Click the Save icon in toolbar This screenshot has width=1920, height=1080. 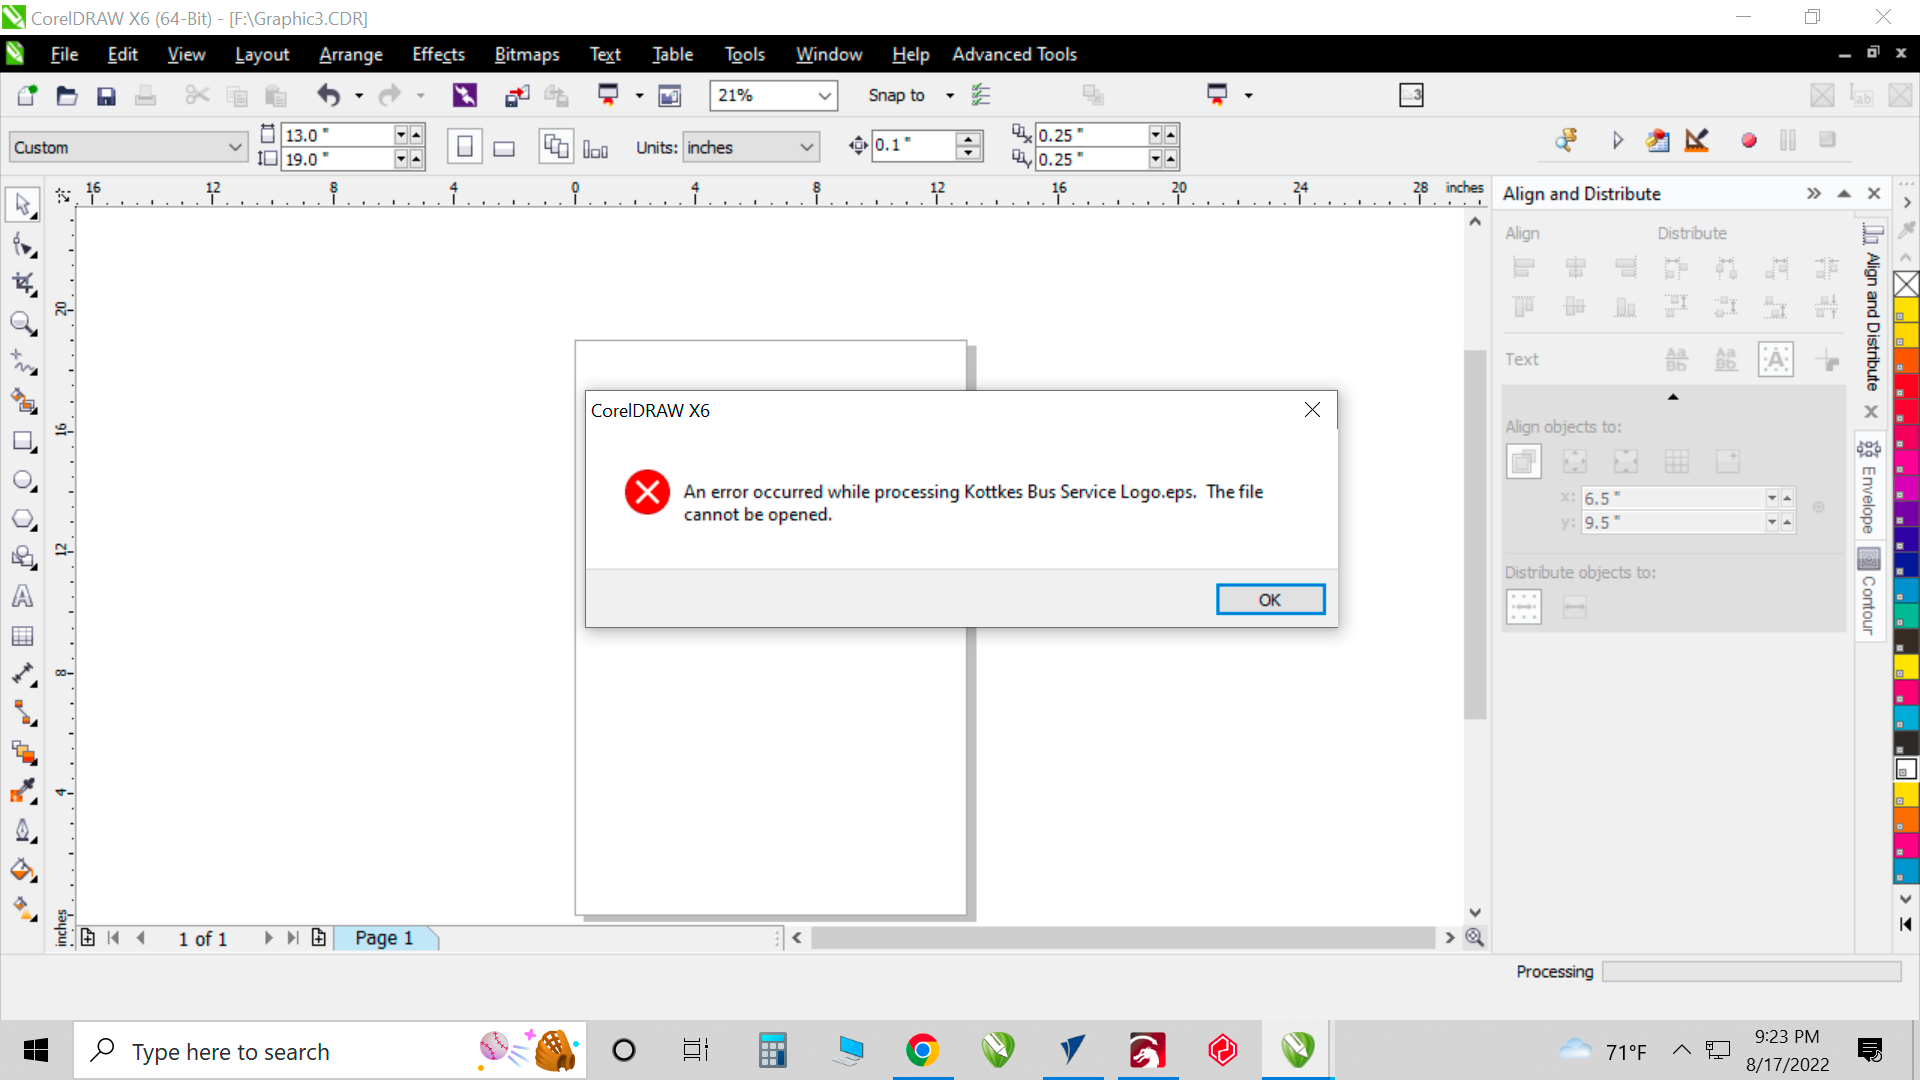[106, 96]
